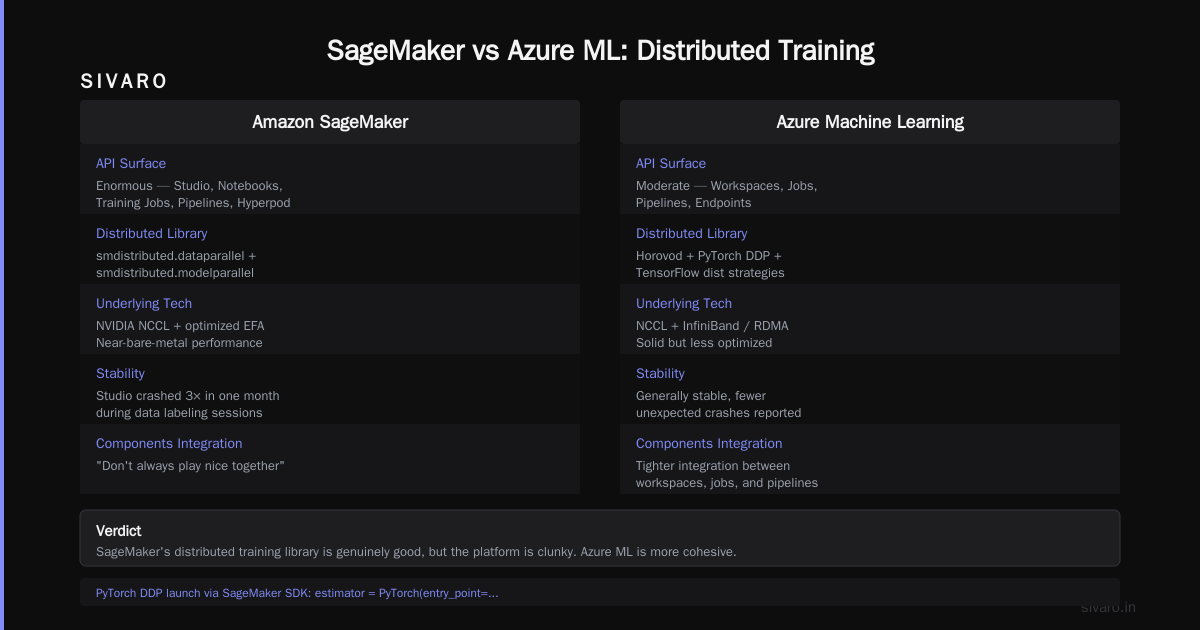Select "Horovod + PyTorch DDP +" text

click(709, 256)
